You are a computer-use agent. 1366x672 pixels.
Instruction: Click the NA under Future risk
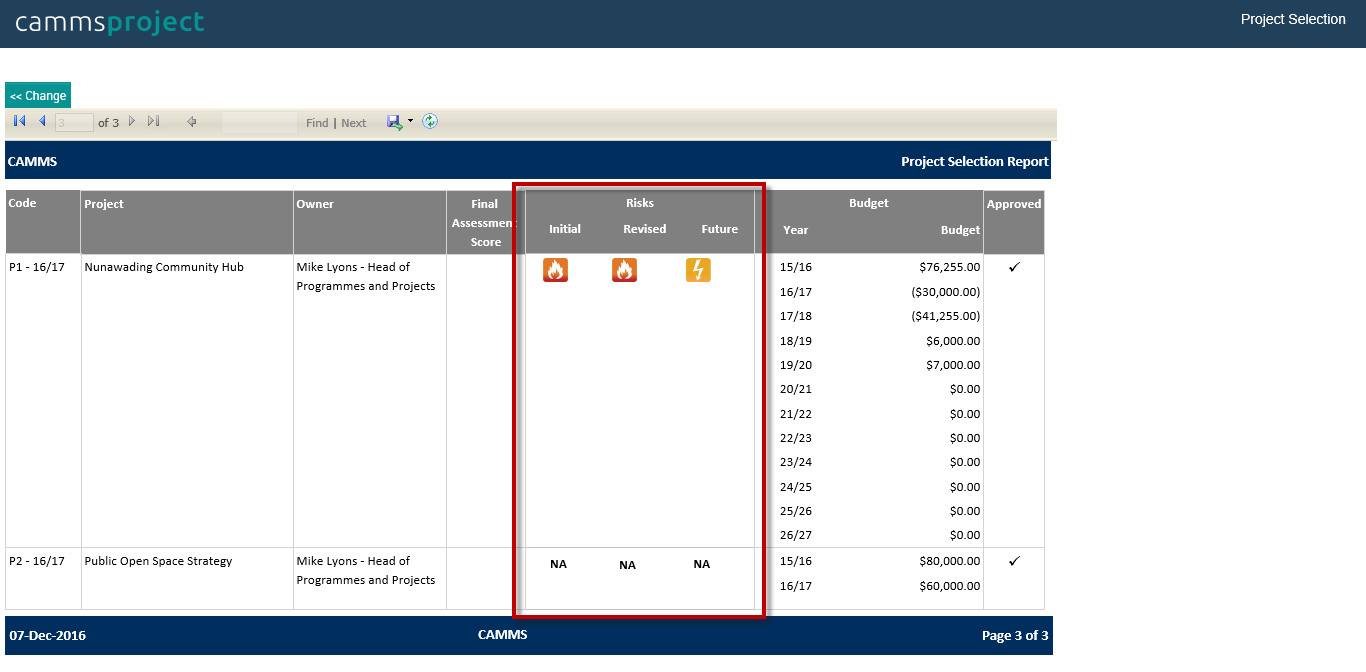pos(702,564)
